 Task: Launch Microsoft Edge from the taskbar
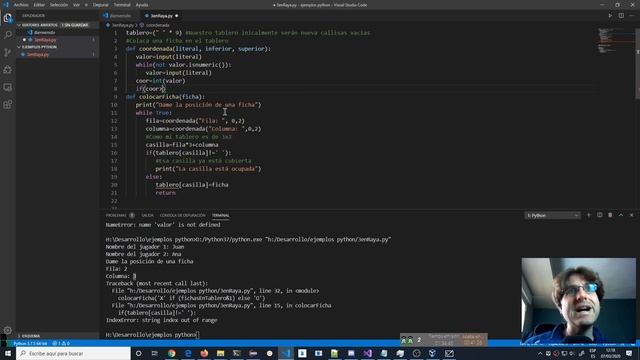[x=188, y=353]
